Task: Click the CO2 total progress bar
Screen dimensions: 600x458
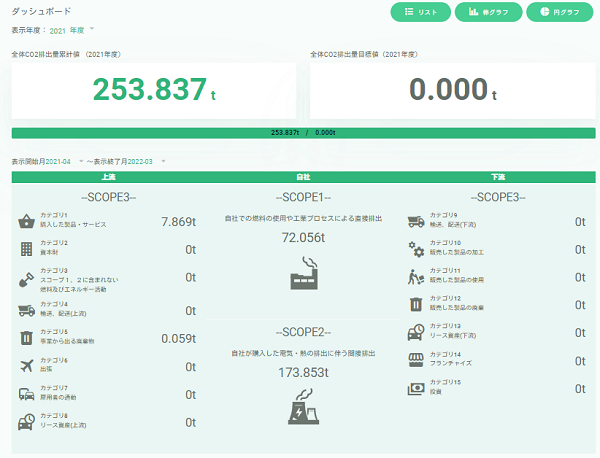Action: (x=303, y=133)
